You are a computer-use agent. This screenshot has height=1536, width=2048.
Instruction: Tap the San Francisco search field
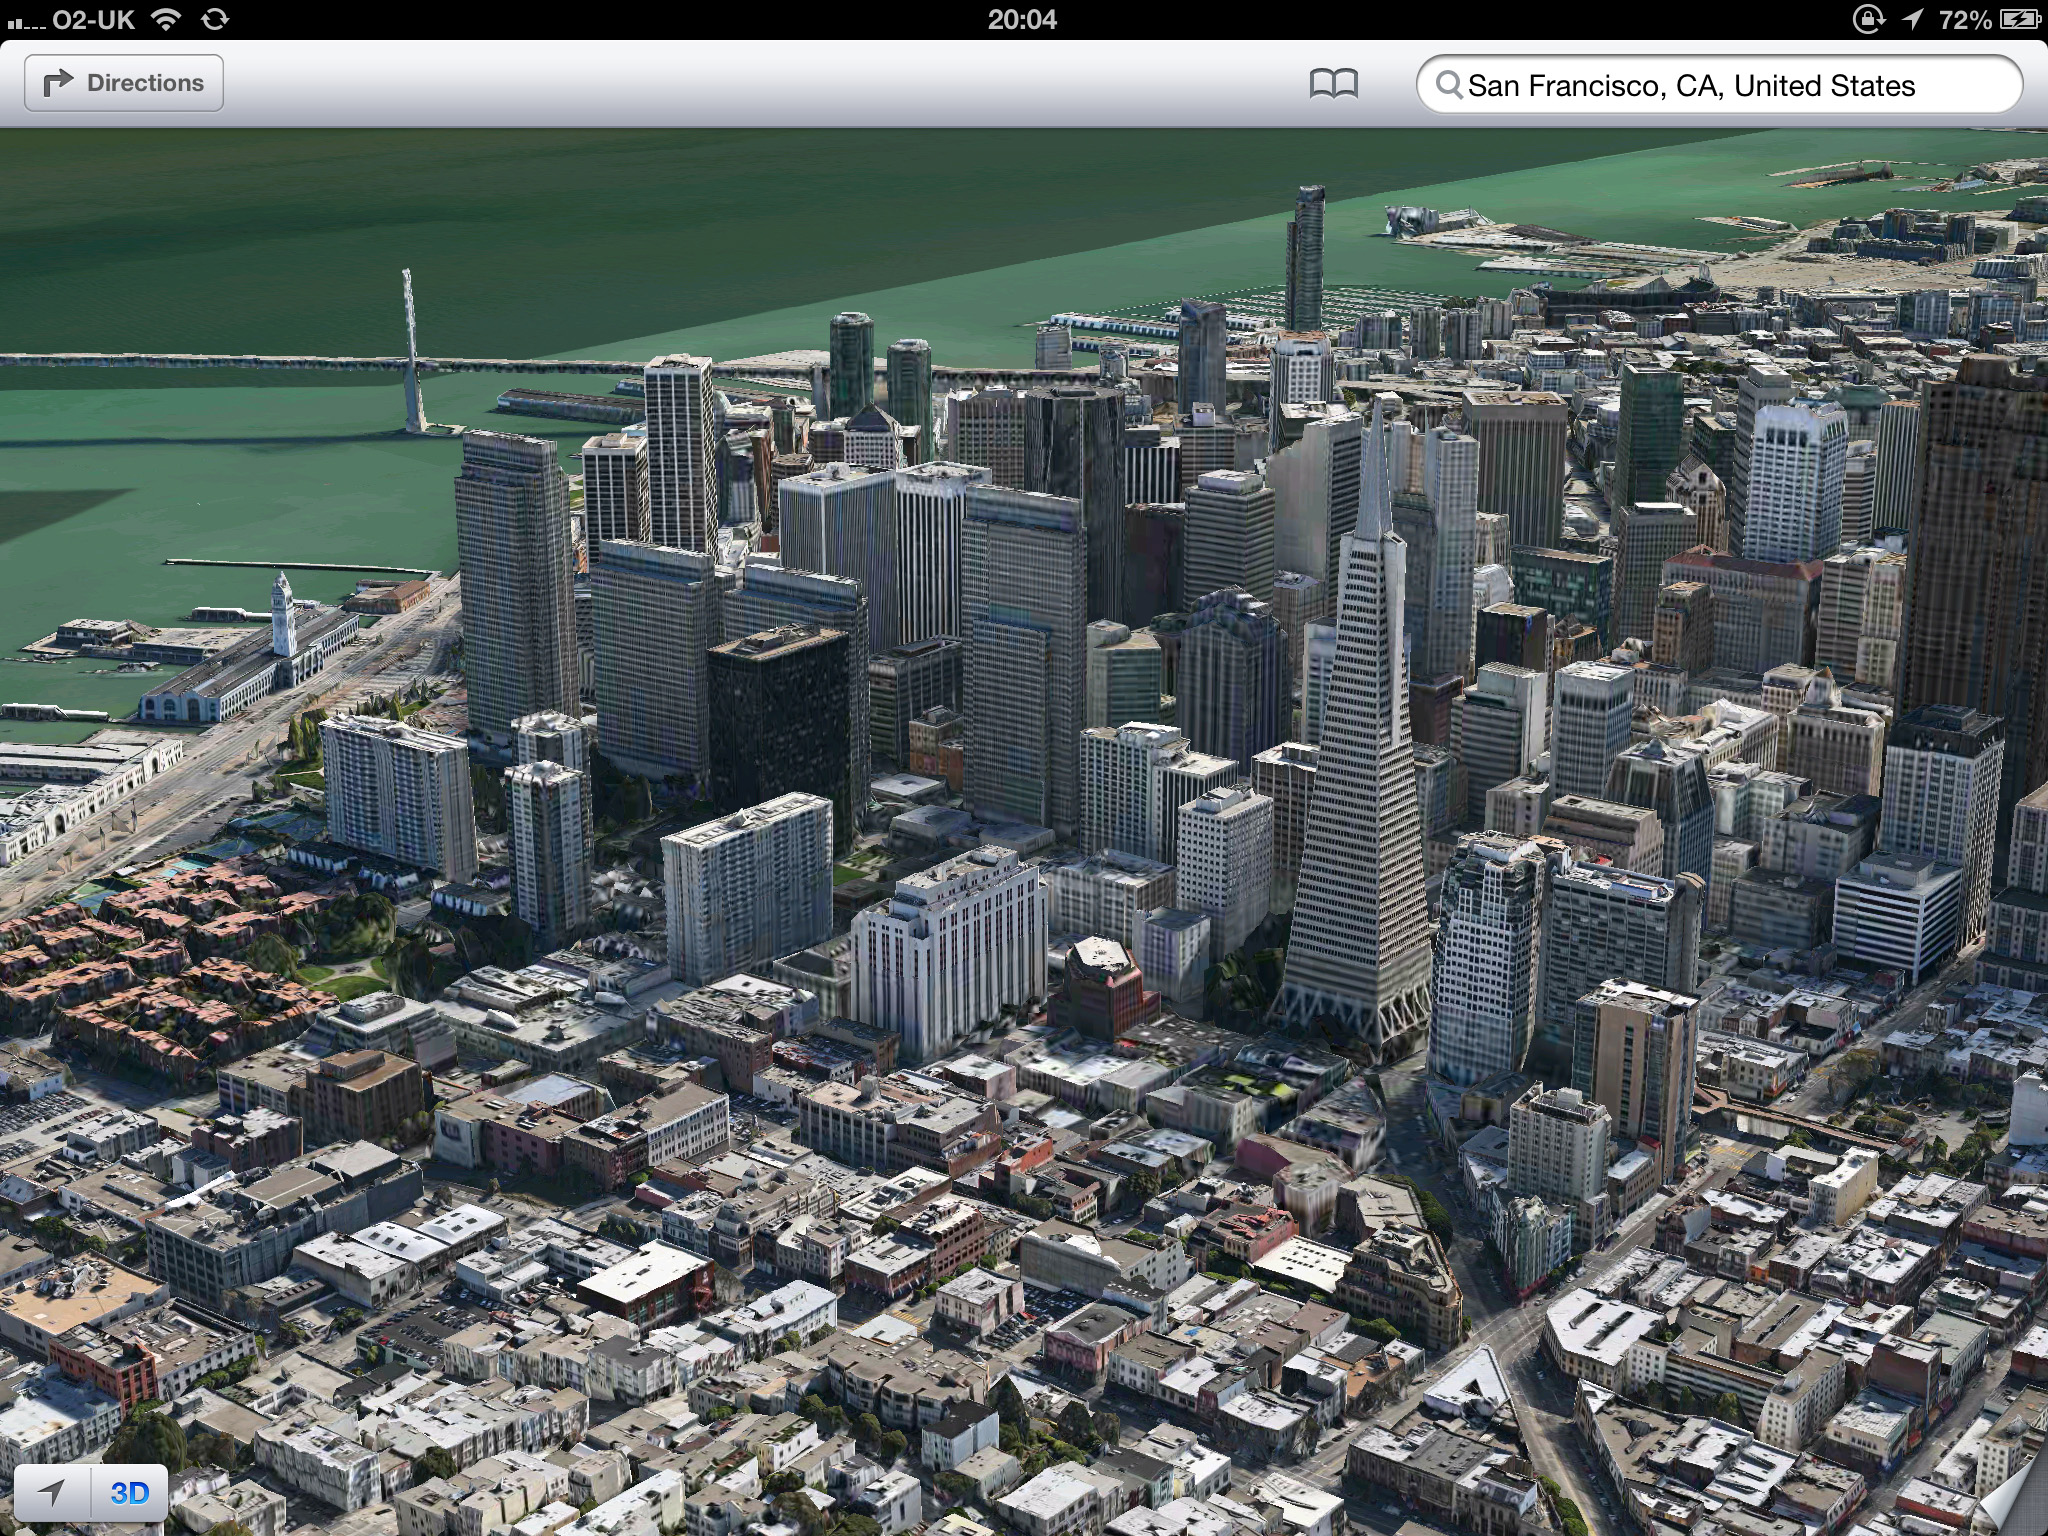(x=1719, y=85)
